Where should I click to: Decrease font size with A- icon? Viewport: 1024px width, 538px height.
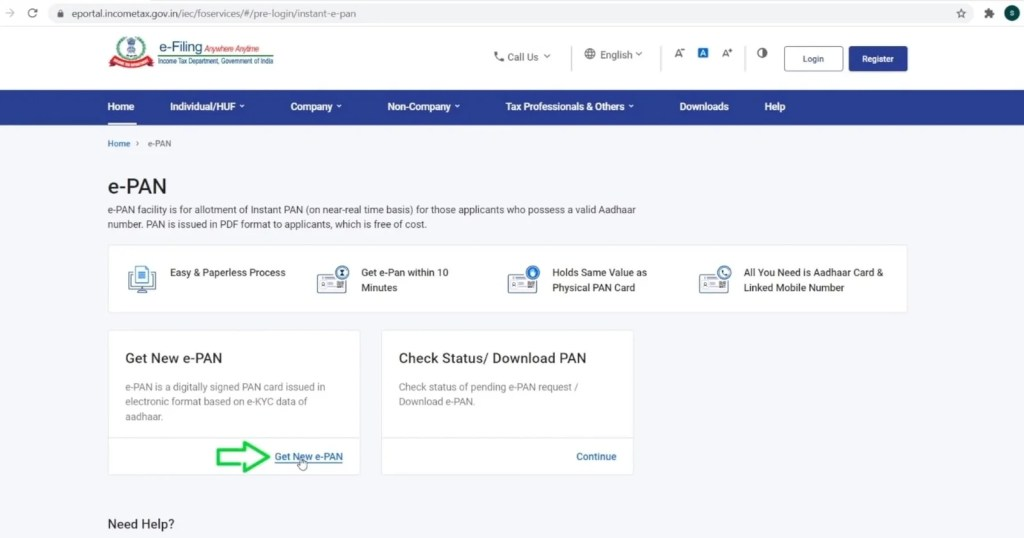[679, 54]
